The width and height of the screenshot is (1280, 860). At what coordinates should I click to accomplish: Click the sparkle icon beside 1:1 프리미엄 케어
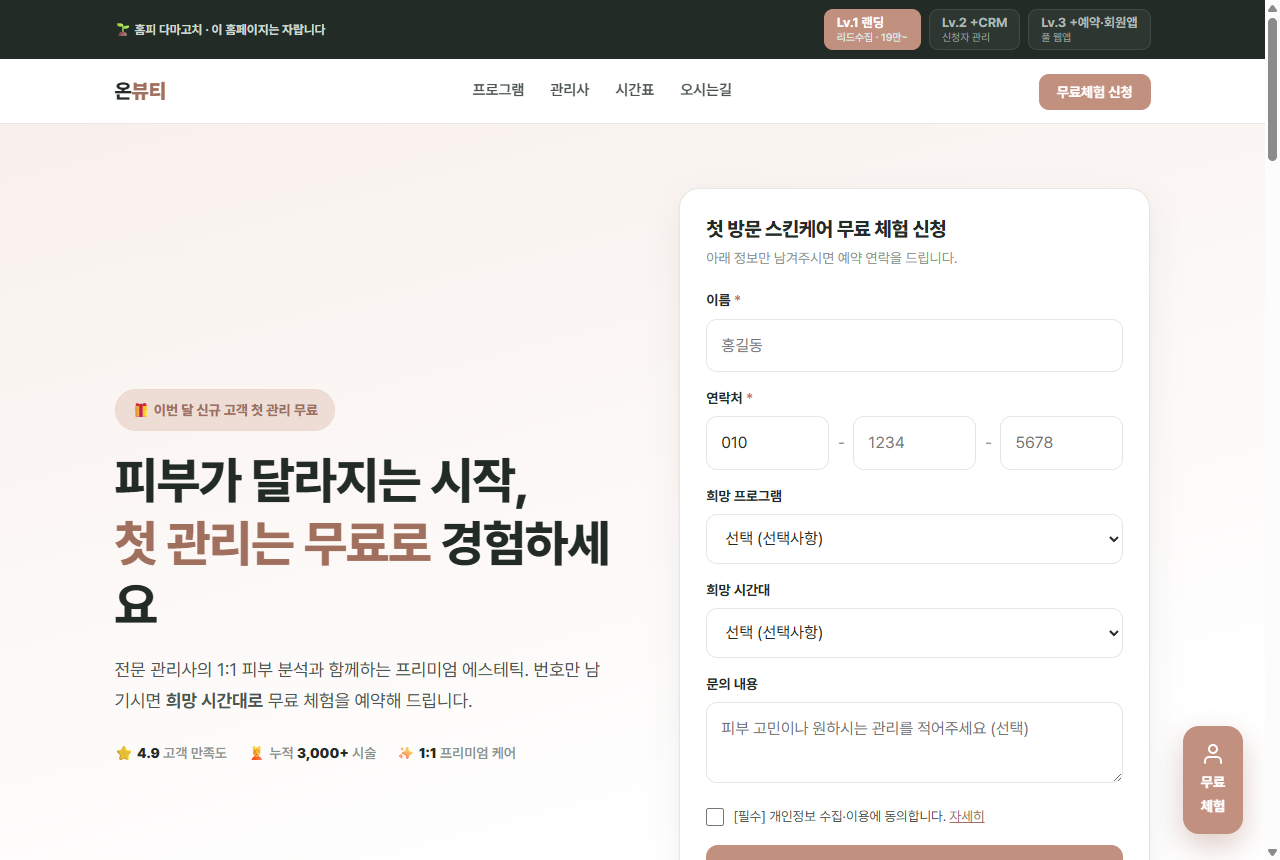405,753
